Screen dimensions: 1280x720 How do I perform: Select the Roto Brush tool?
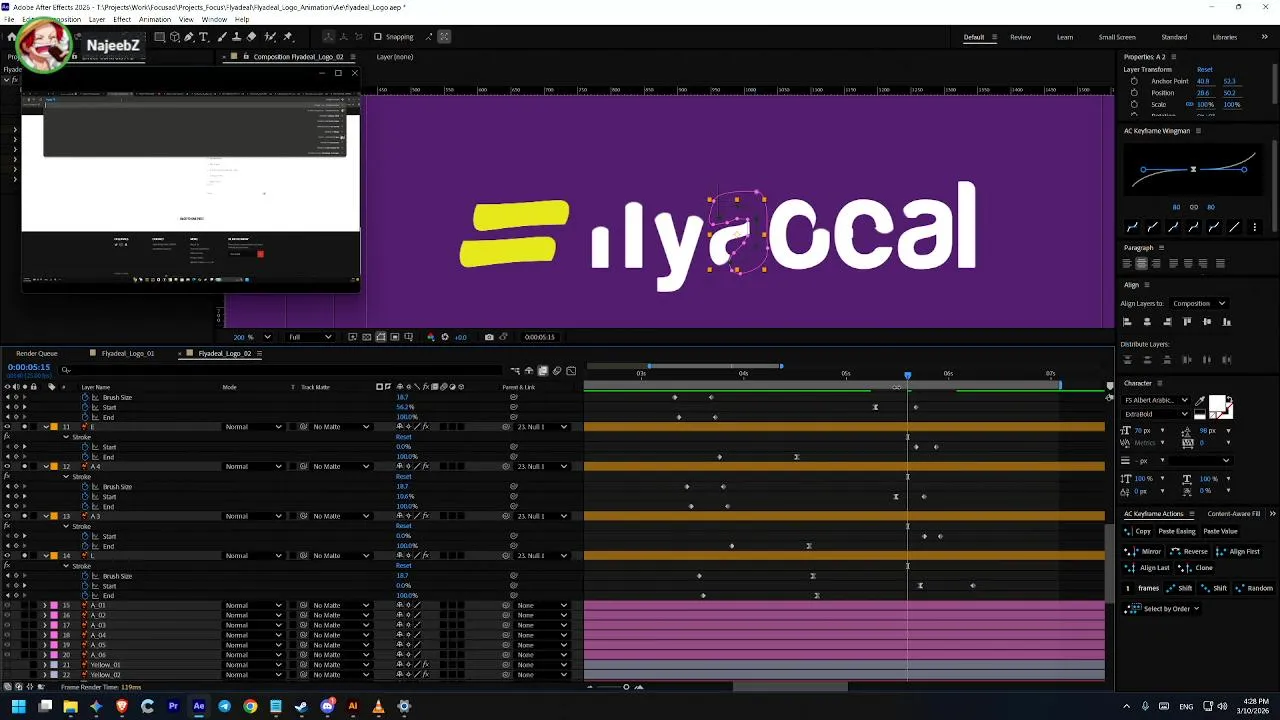(x=270, y=37)
